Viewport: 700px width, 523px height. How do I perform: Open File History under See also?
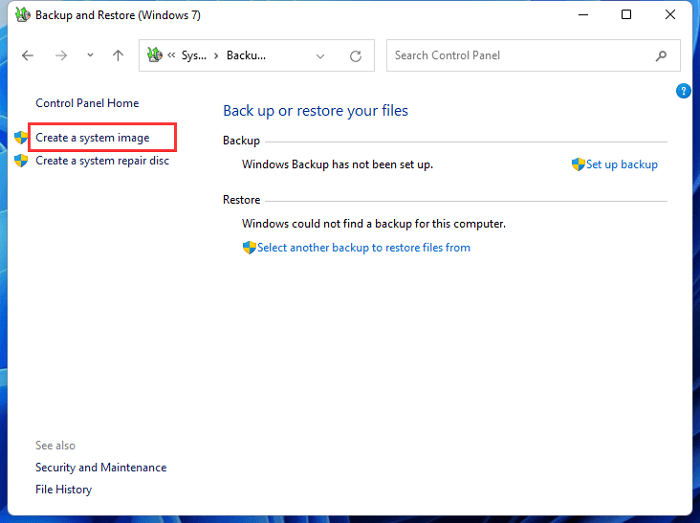pyautogui.click(x=63, y=489)
